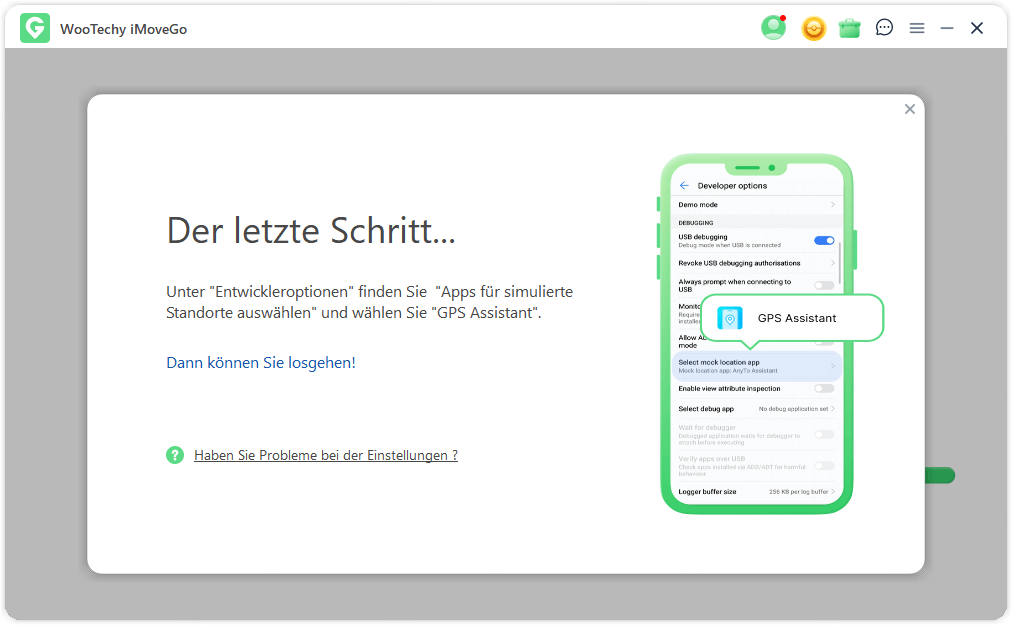Tap the back arrow beside Developer options
This screenshot has width=1012, height=625.
coord(684,186)
